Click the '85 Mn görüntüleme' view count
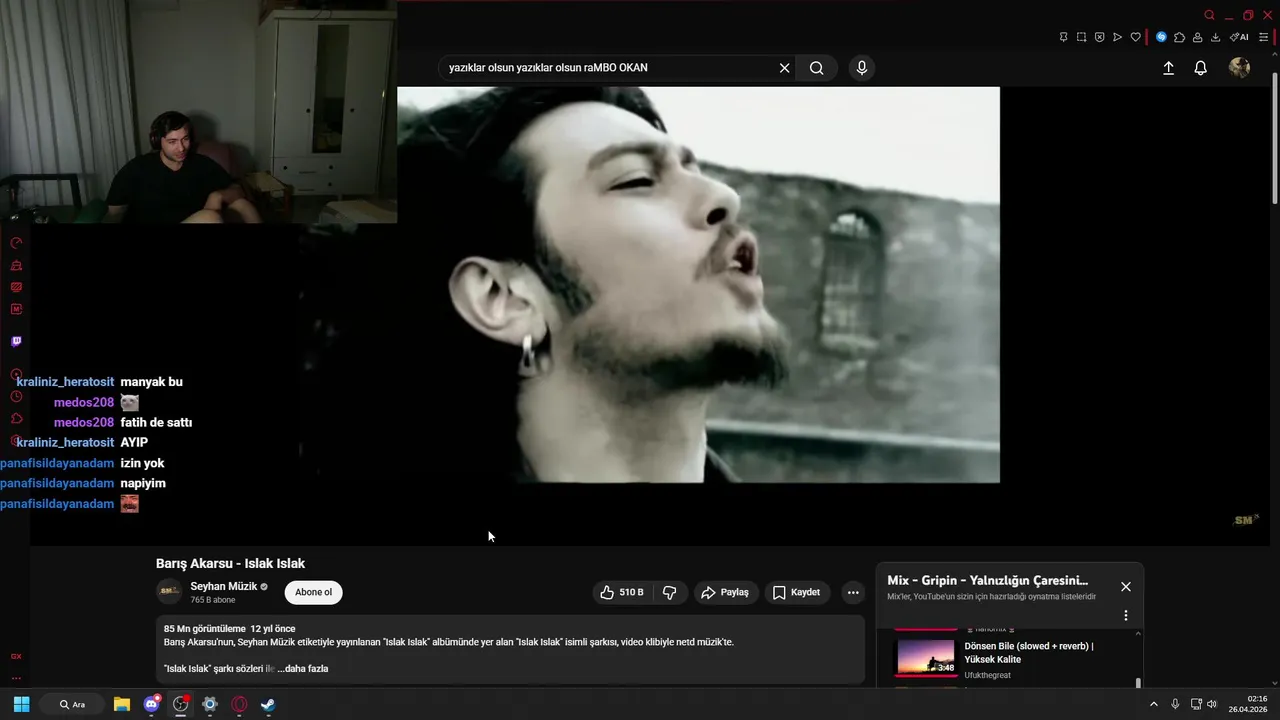This screenshot has width=1280, height=720. coord(204,629)
